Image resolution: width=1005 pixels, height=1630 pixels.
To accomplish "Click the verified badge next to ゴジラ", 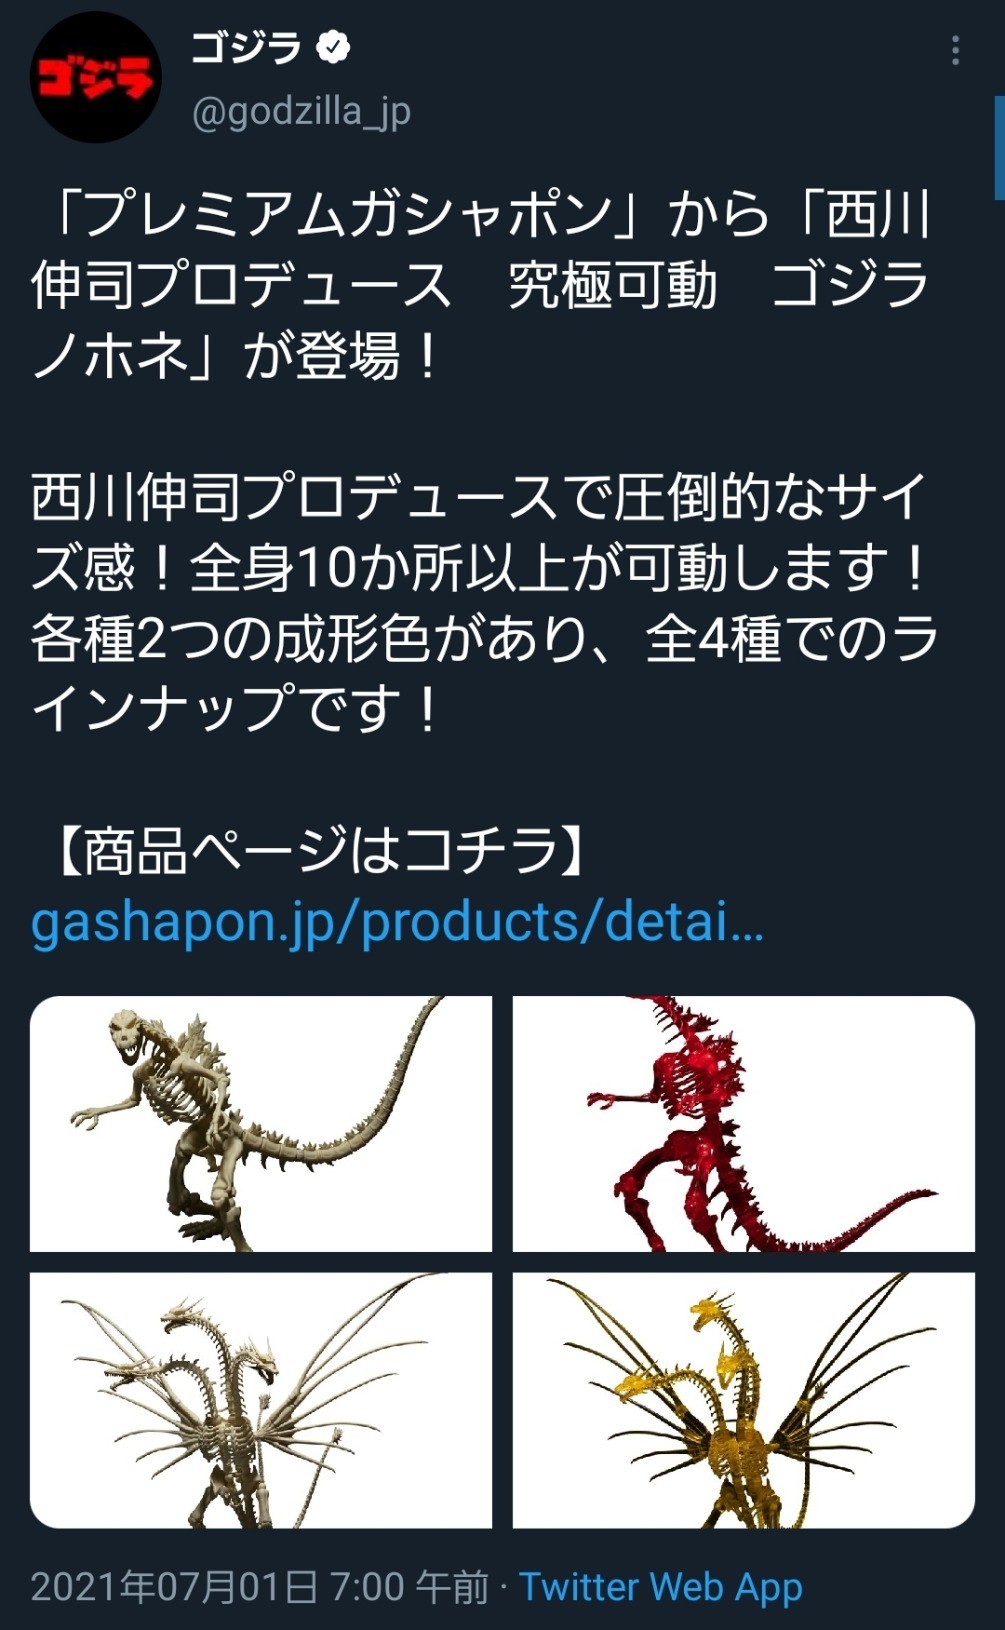I will pyautogui.click(x=334, y=47).
